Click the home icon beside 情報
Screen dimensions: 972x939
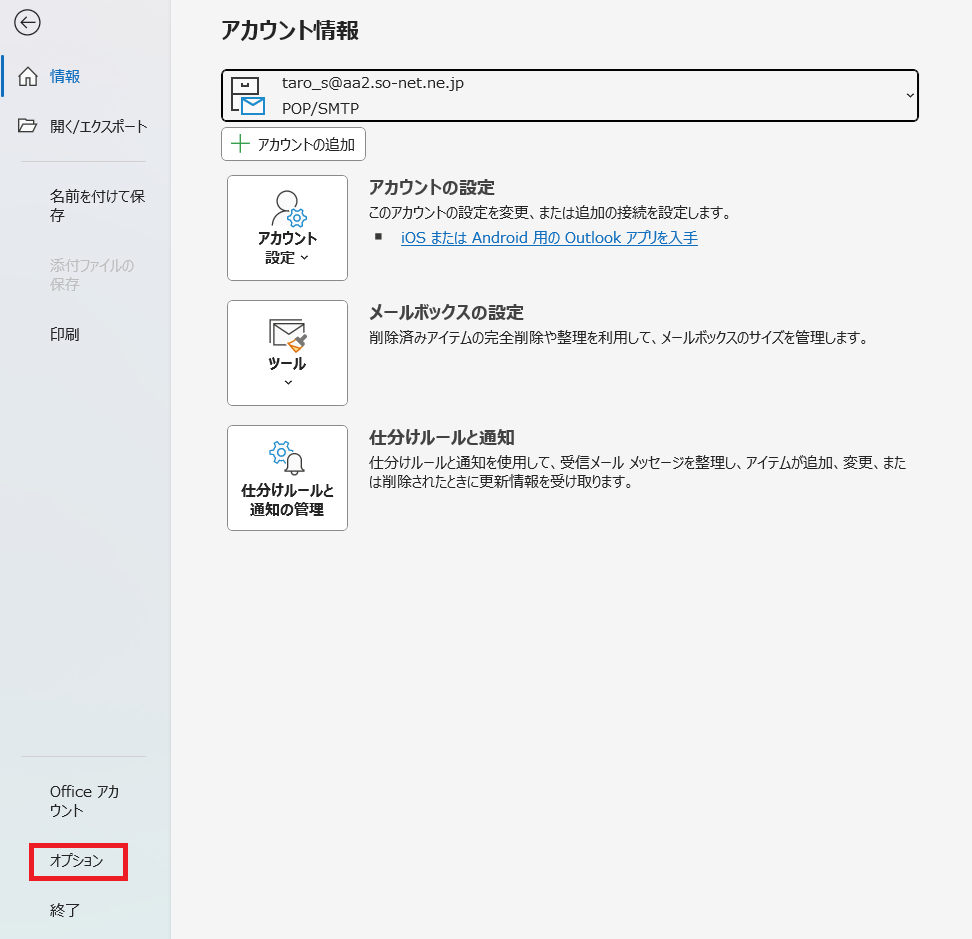click(x=28, y=77)
